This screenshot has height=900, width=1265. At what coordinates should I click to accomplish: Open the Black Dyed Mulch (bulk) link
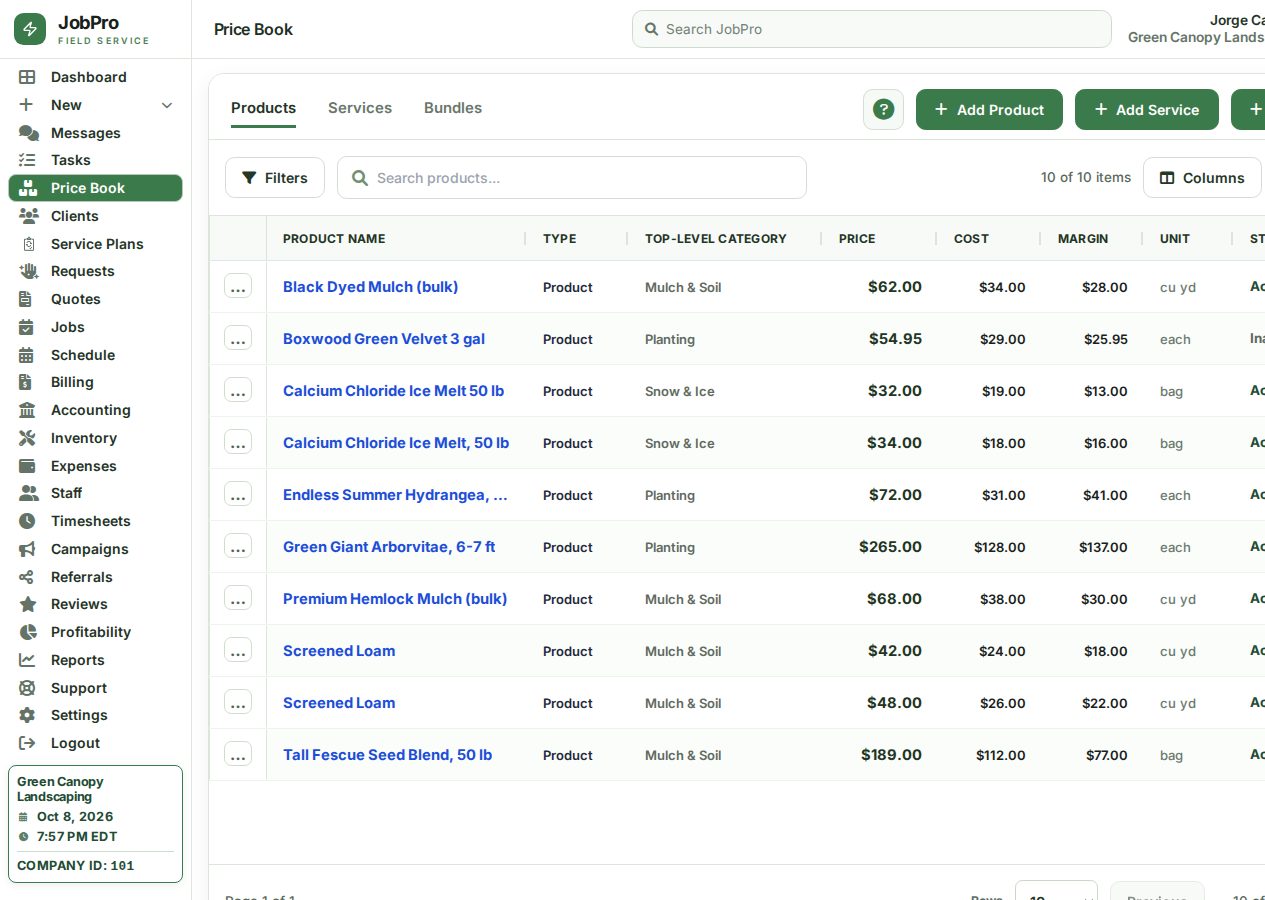[x=370, y=287]
